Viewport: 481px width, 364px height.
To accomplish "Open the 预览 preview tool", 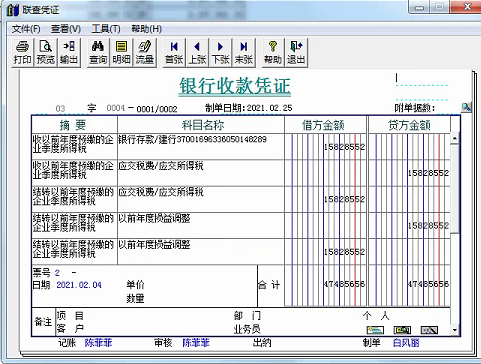I will pos(46,52).
